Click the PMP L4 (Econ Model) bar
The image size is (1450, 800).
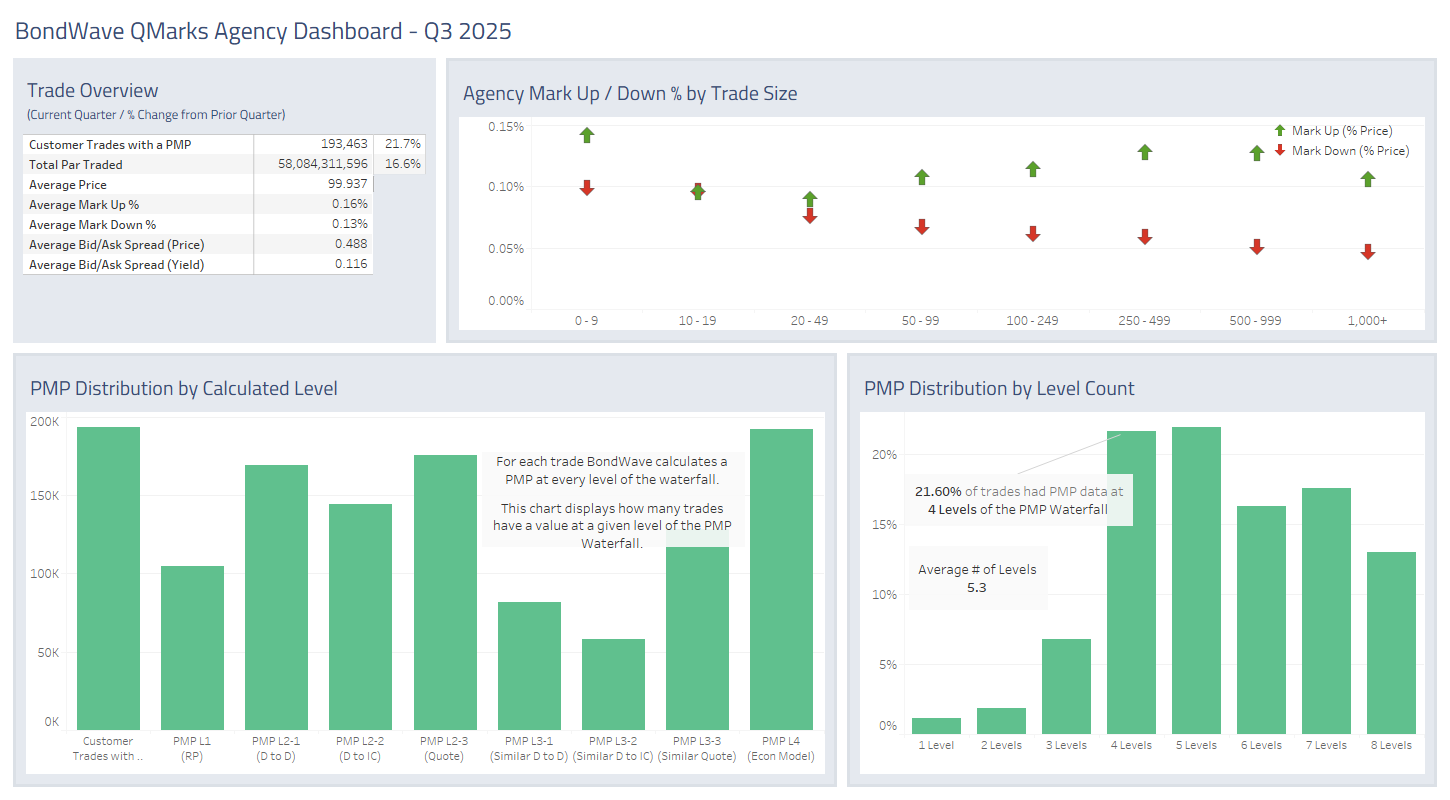coord(781,580)
